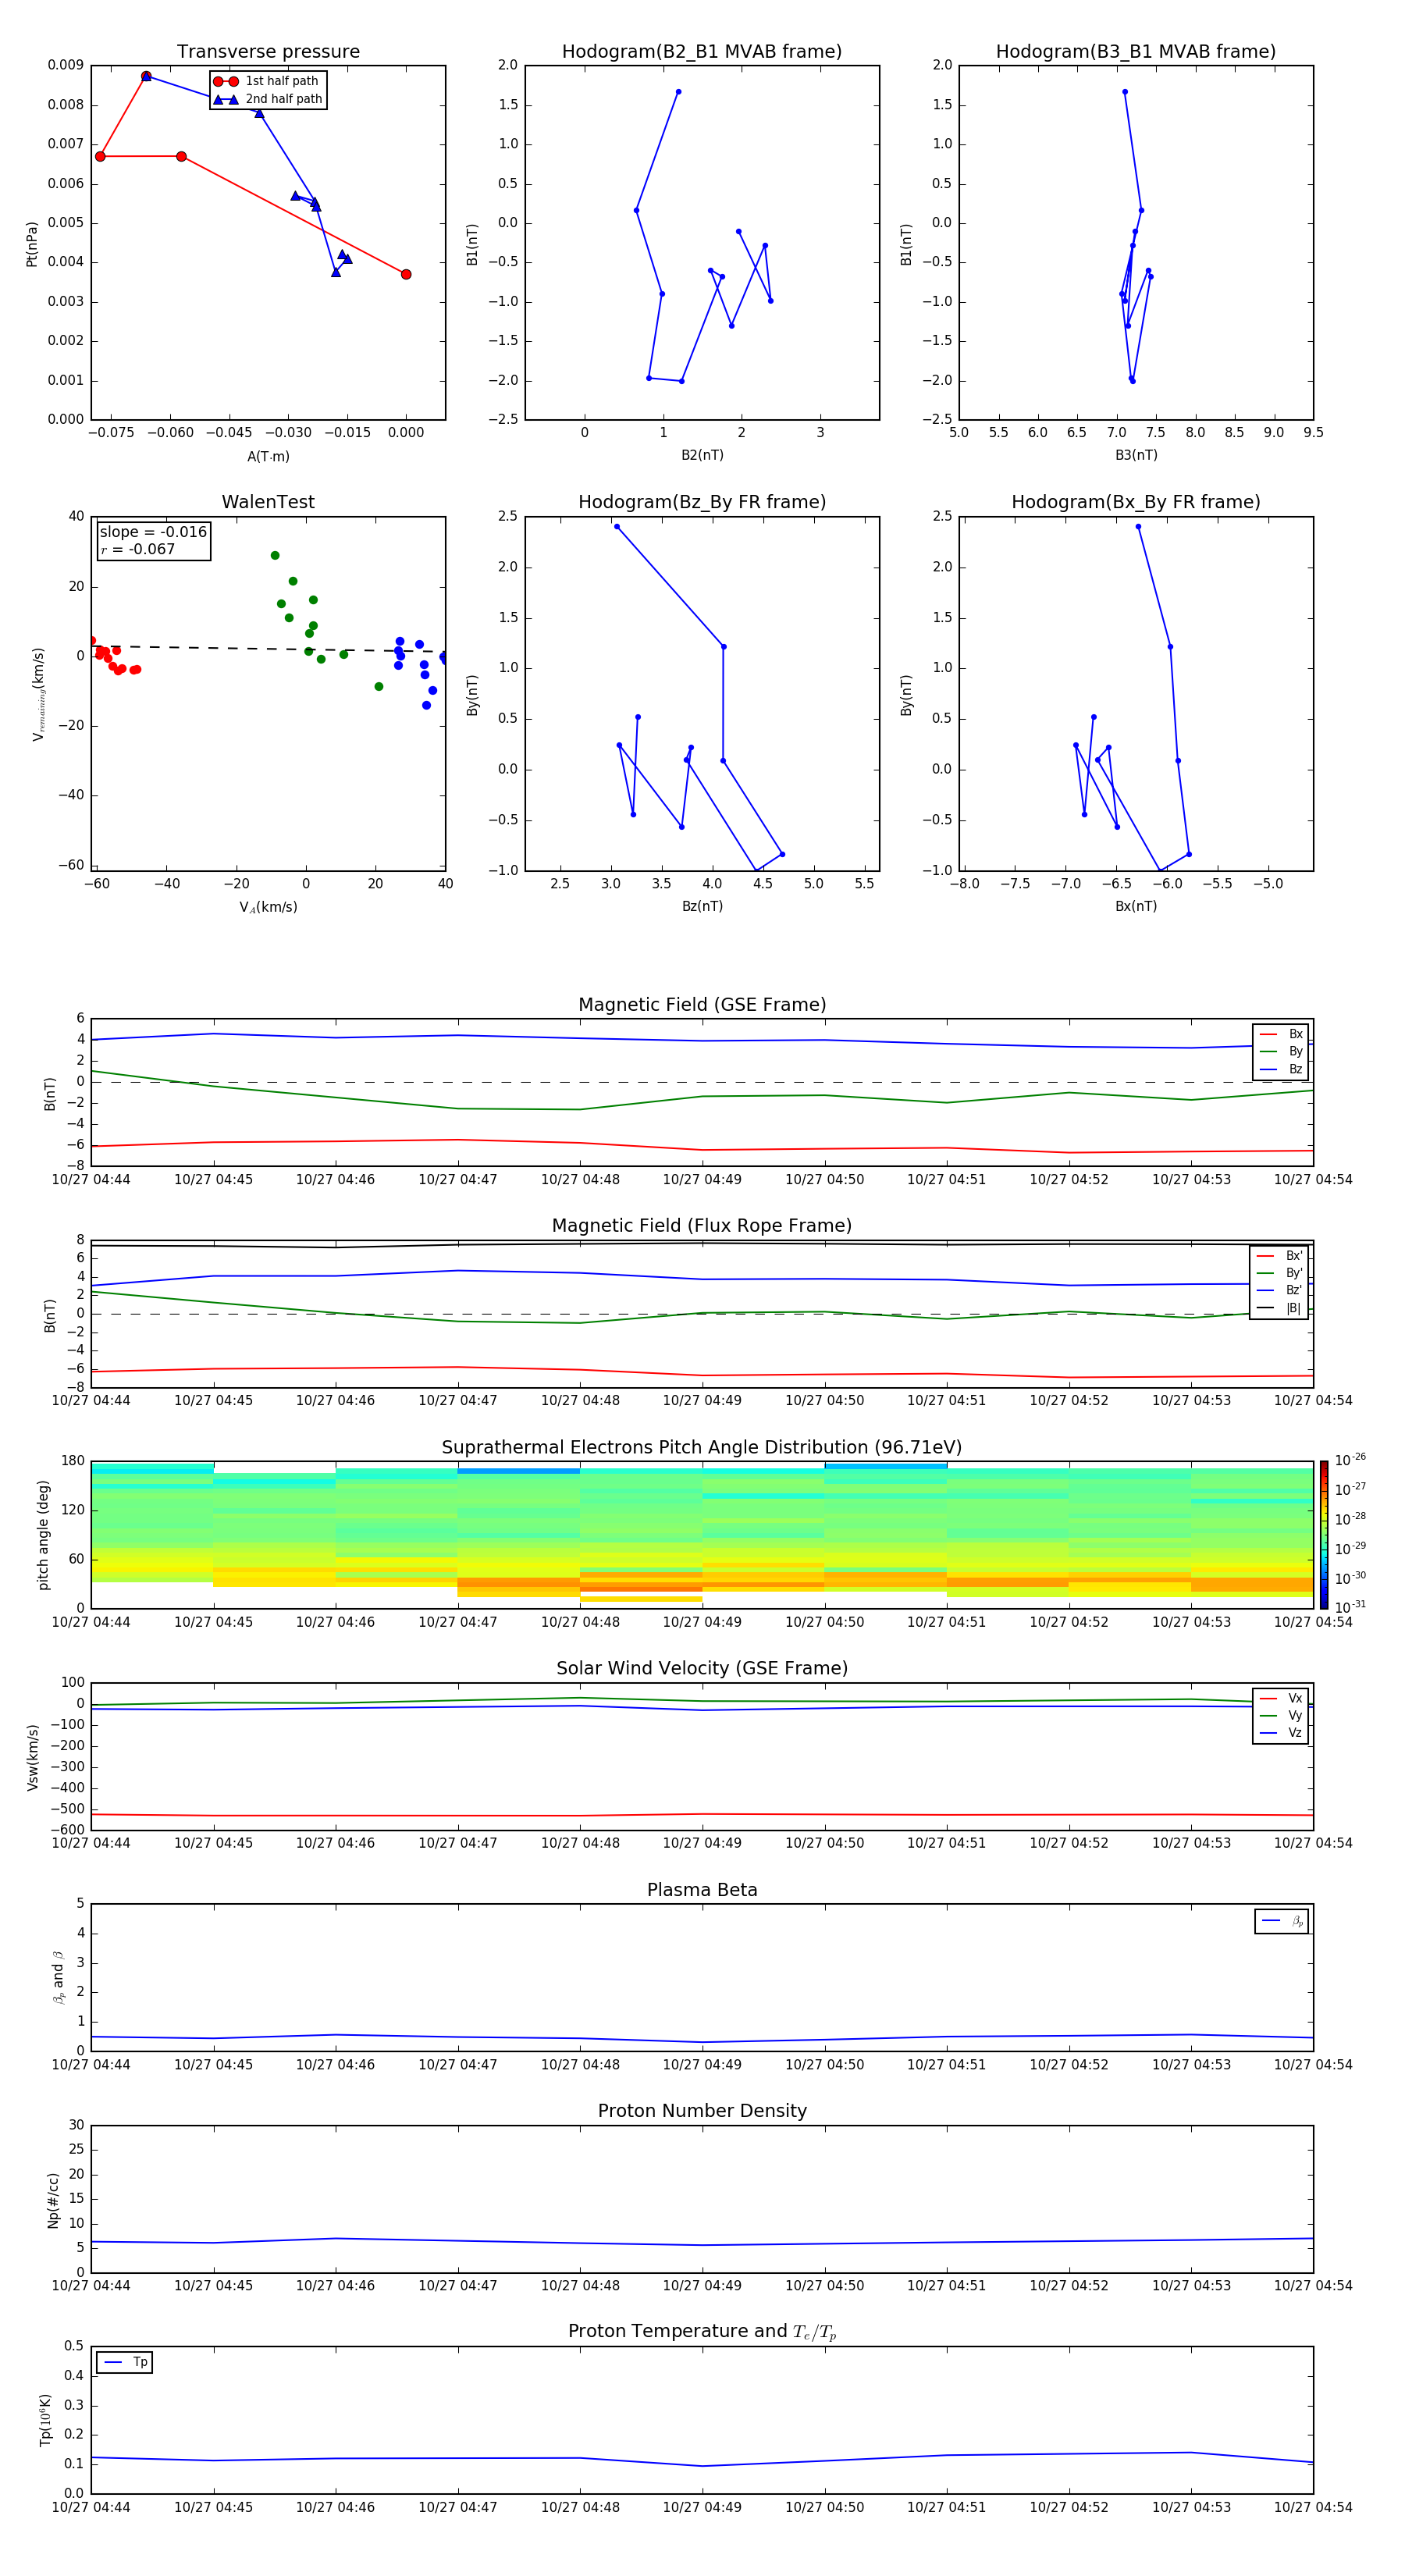Select the Suprathermal Electrons Pitch Angle Distribution title

coord(702,1448)
